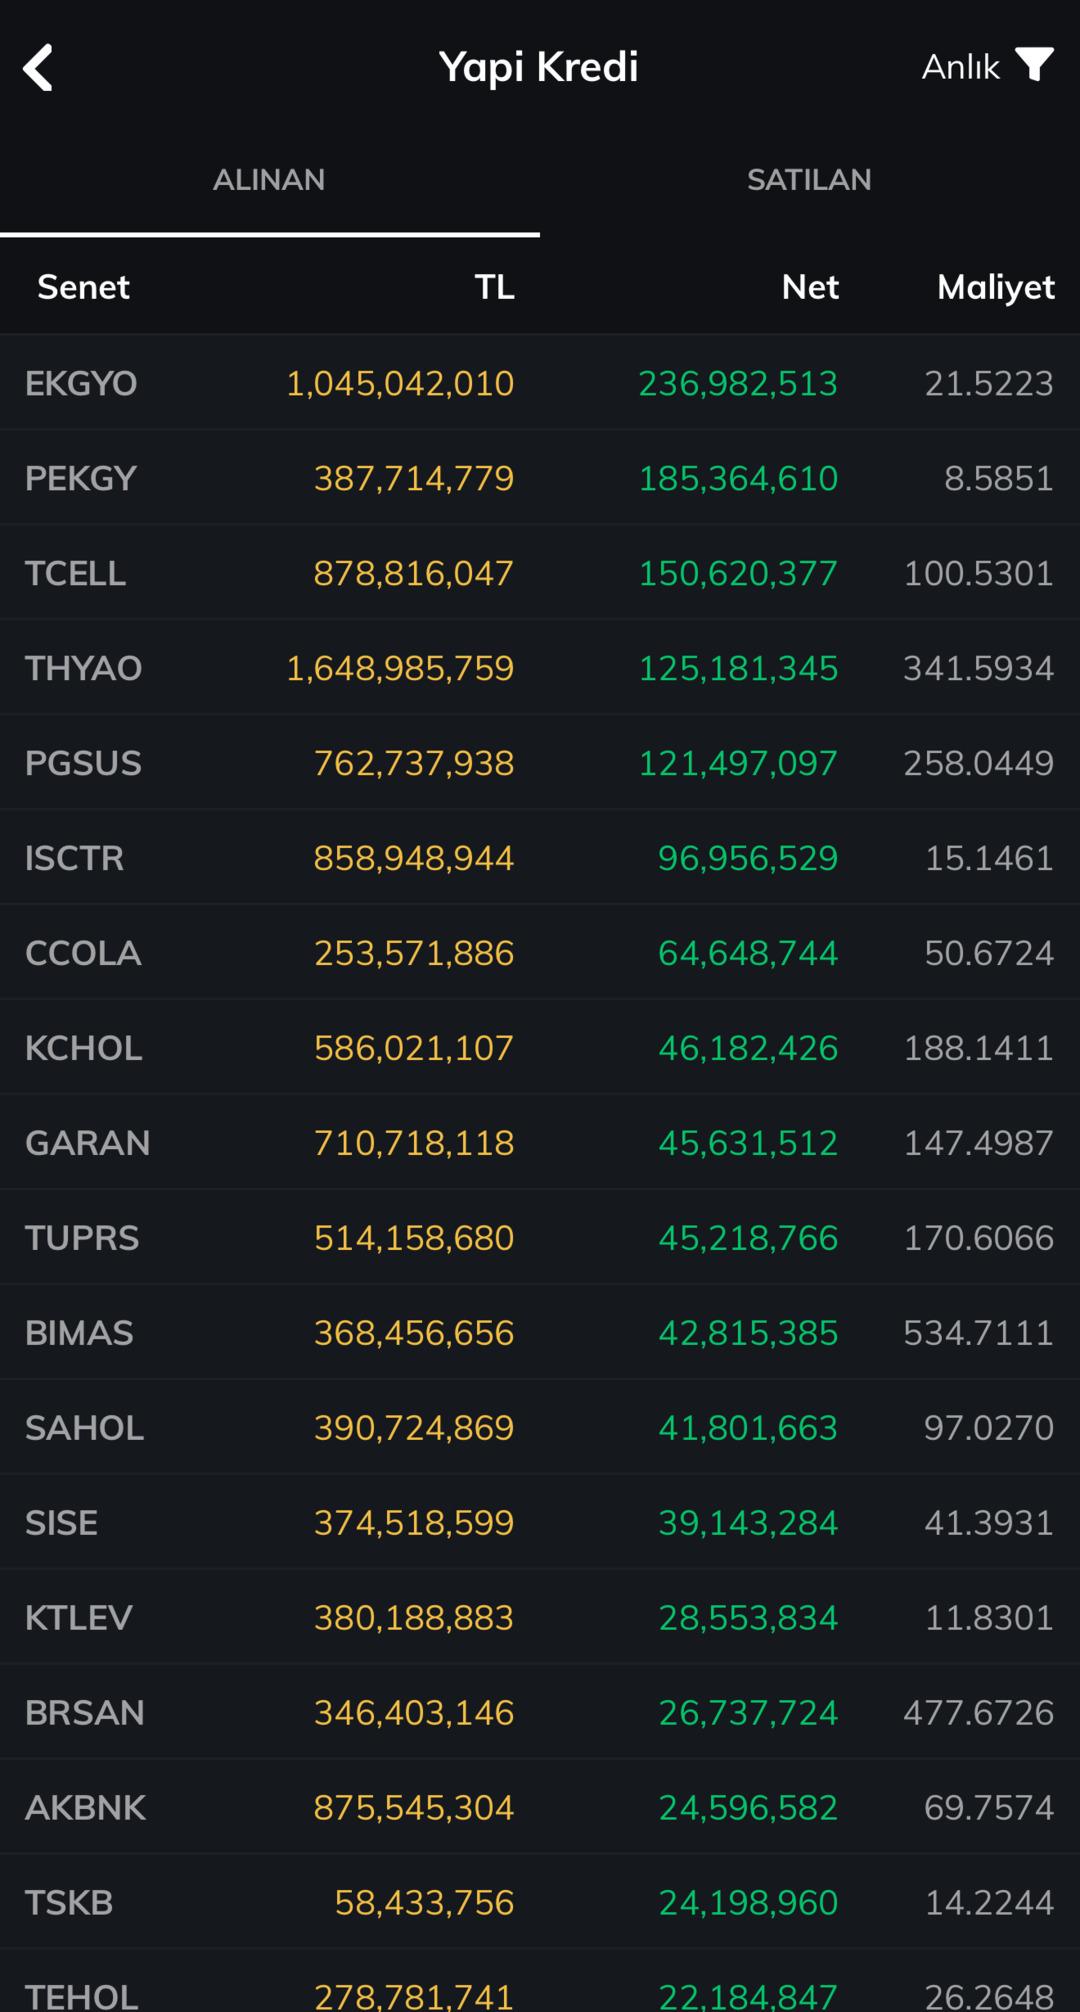The image size is (1080, 2012).
Task: Select the ALINAN tab
Action: click(x=269, y=180)
